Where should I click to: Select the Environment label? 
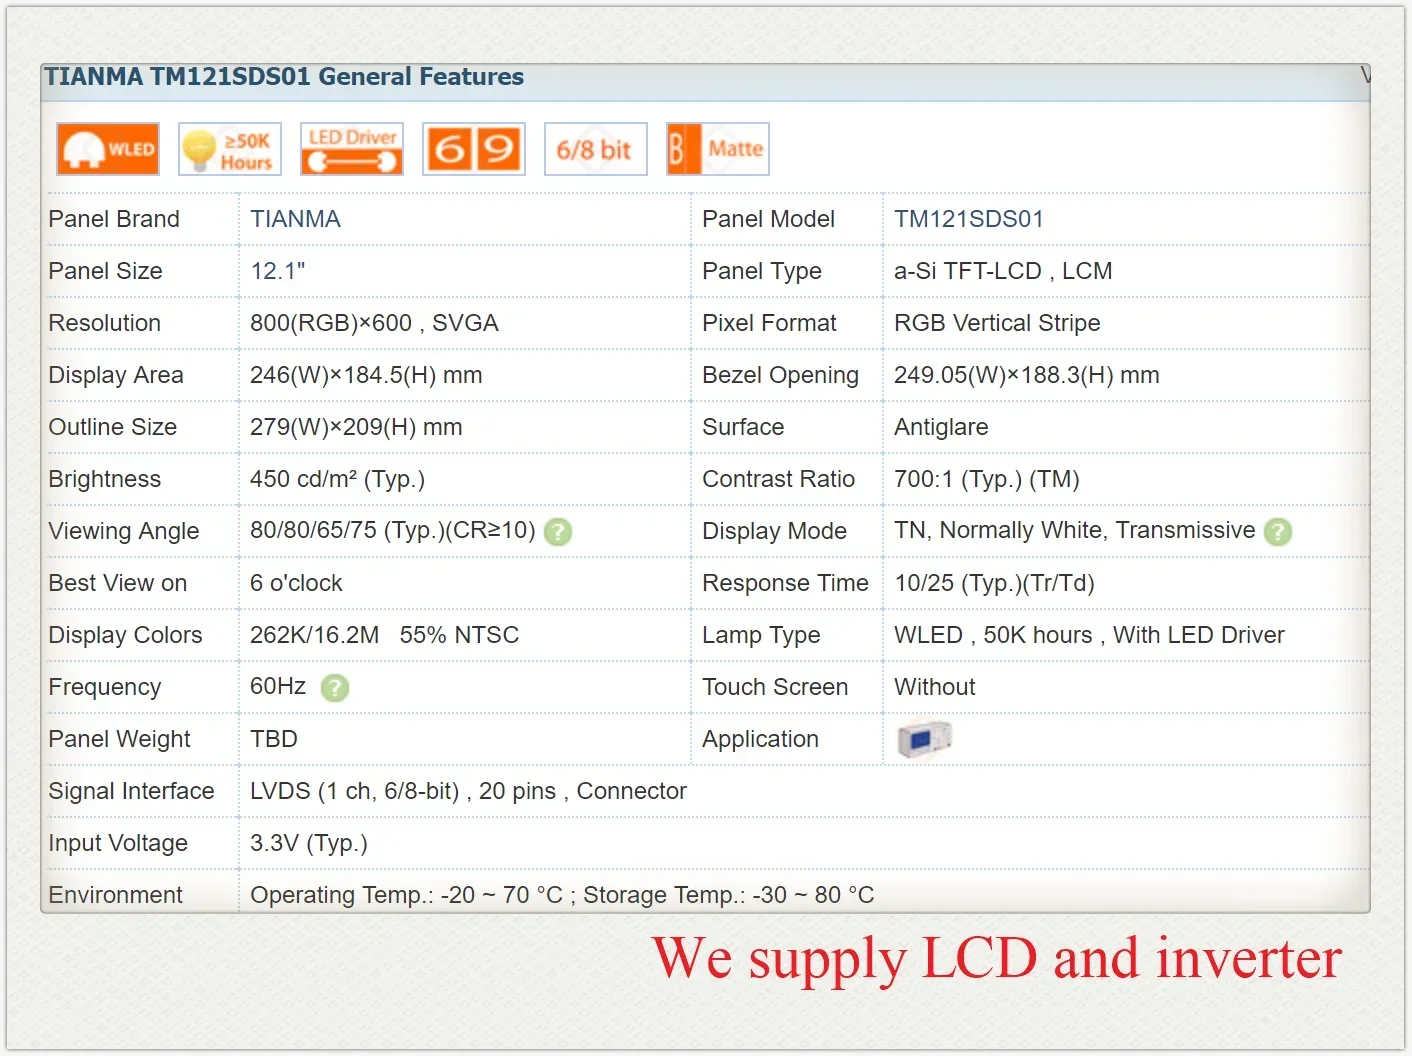pos(115,895)
